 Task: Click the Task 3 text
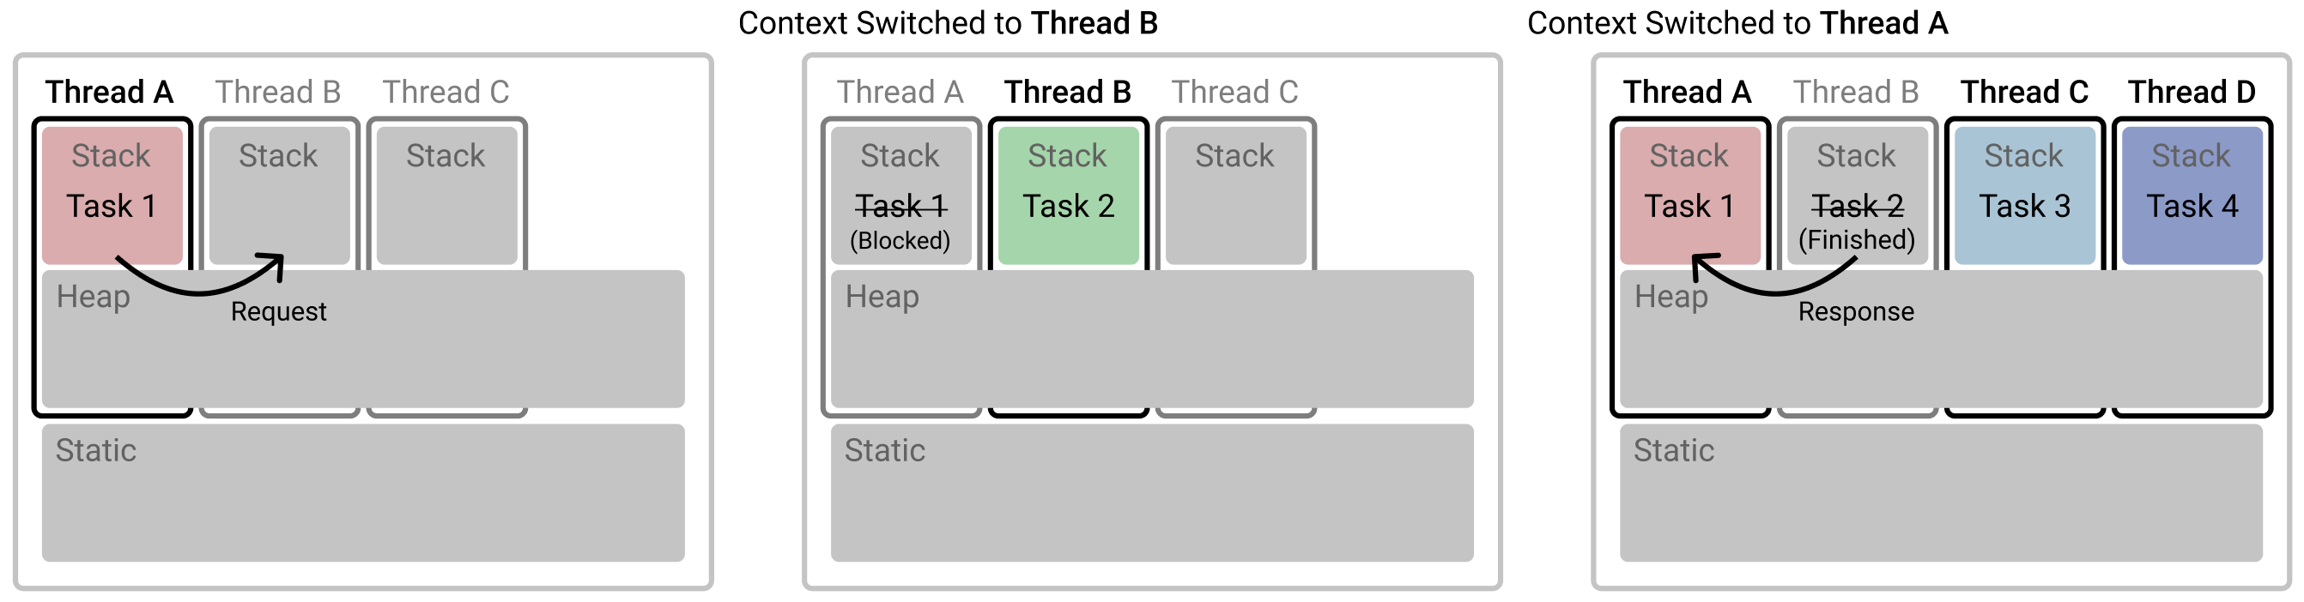pyautogui.click(x=2024, y=206)
